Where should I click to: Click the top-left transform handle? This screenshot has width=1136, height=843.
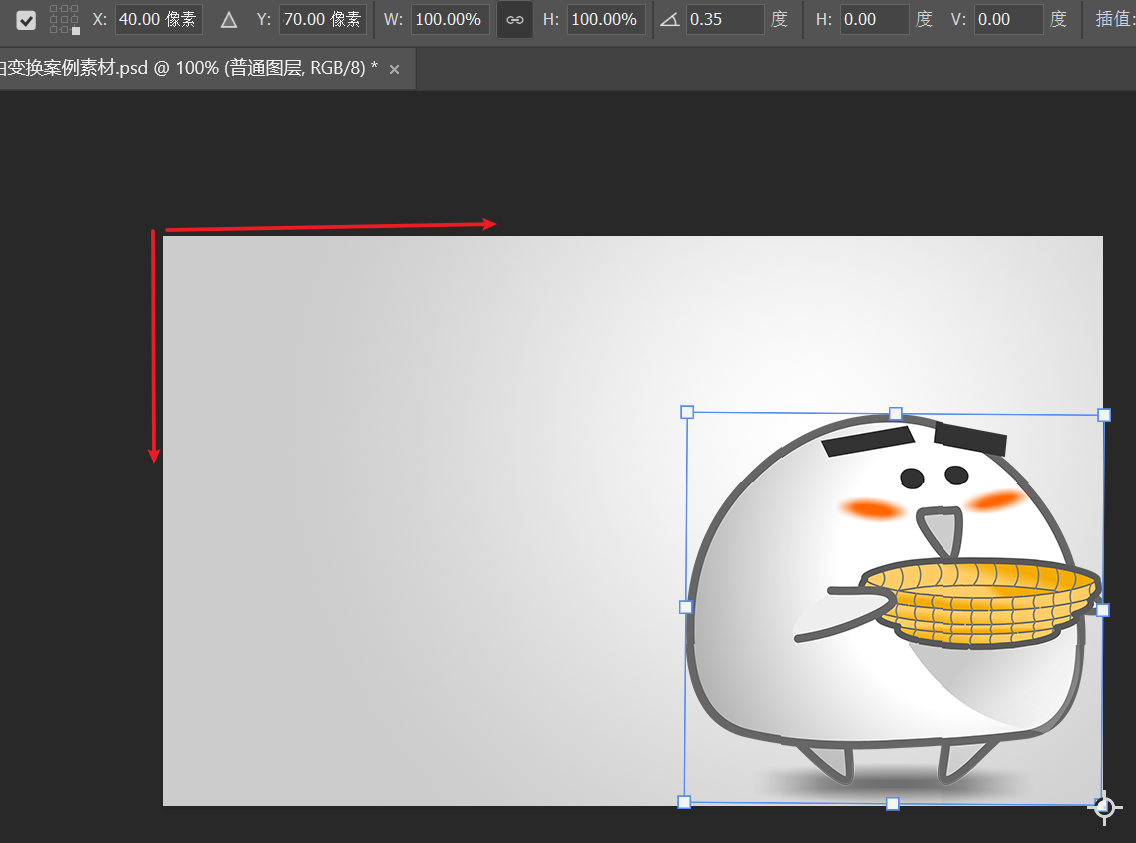click(686, 411)
